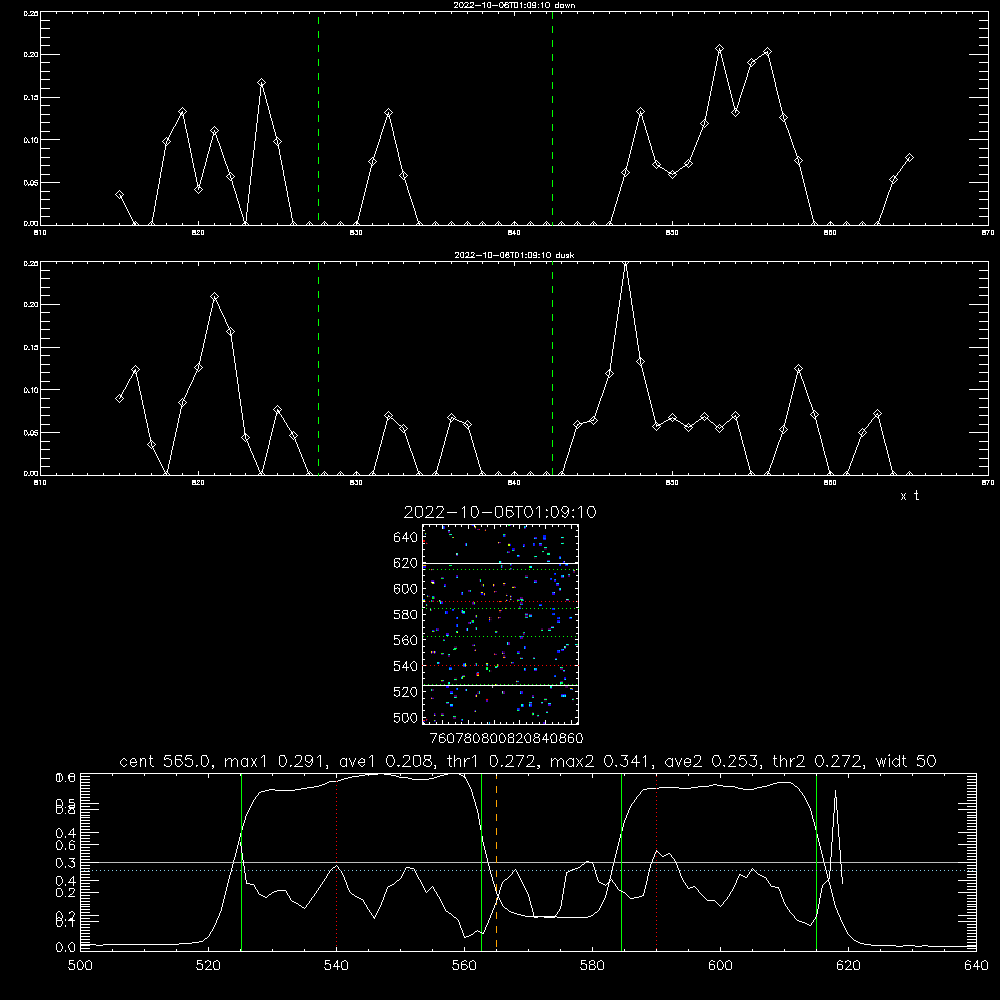
Task: Click the lower white horizontal line in image panel
Action: point(500,685)
